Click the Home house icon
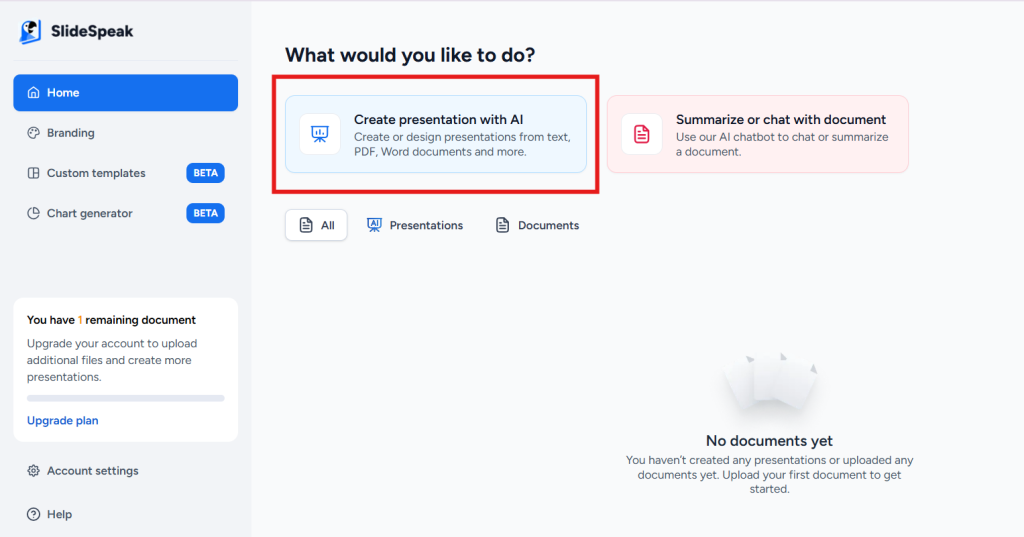Screen dimensions: 1024x537 tap(33, 93)
